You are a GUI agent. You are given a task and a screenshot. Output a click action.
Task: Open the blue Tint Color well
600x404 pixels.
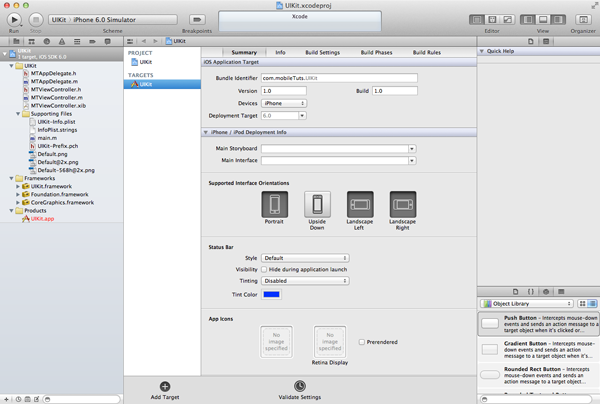[x=271, y=295]
